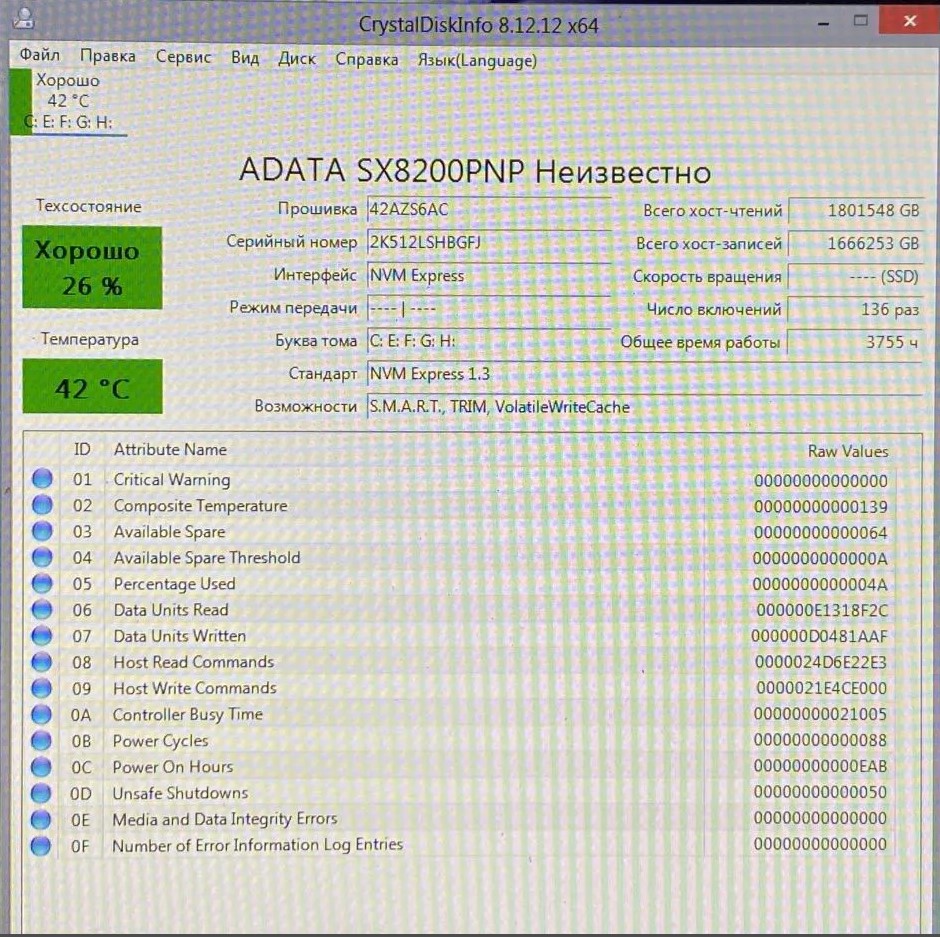Open the Диск menu
The height and width of the screenshot is (937, 940).
297,59
